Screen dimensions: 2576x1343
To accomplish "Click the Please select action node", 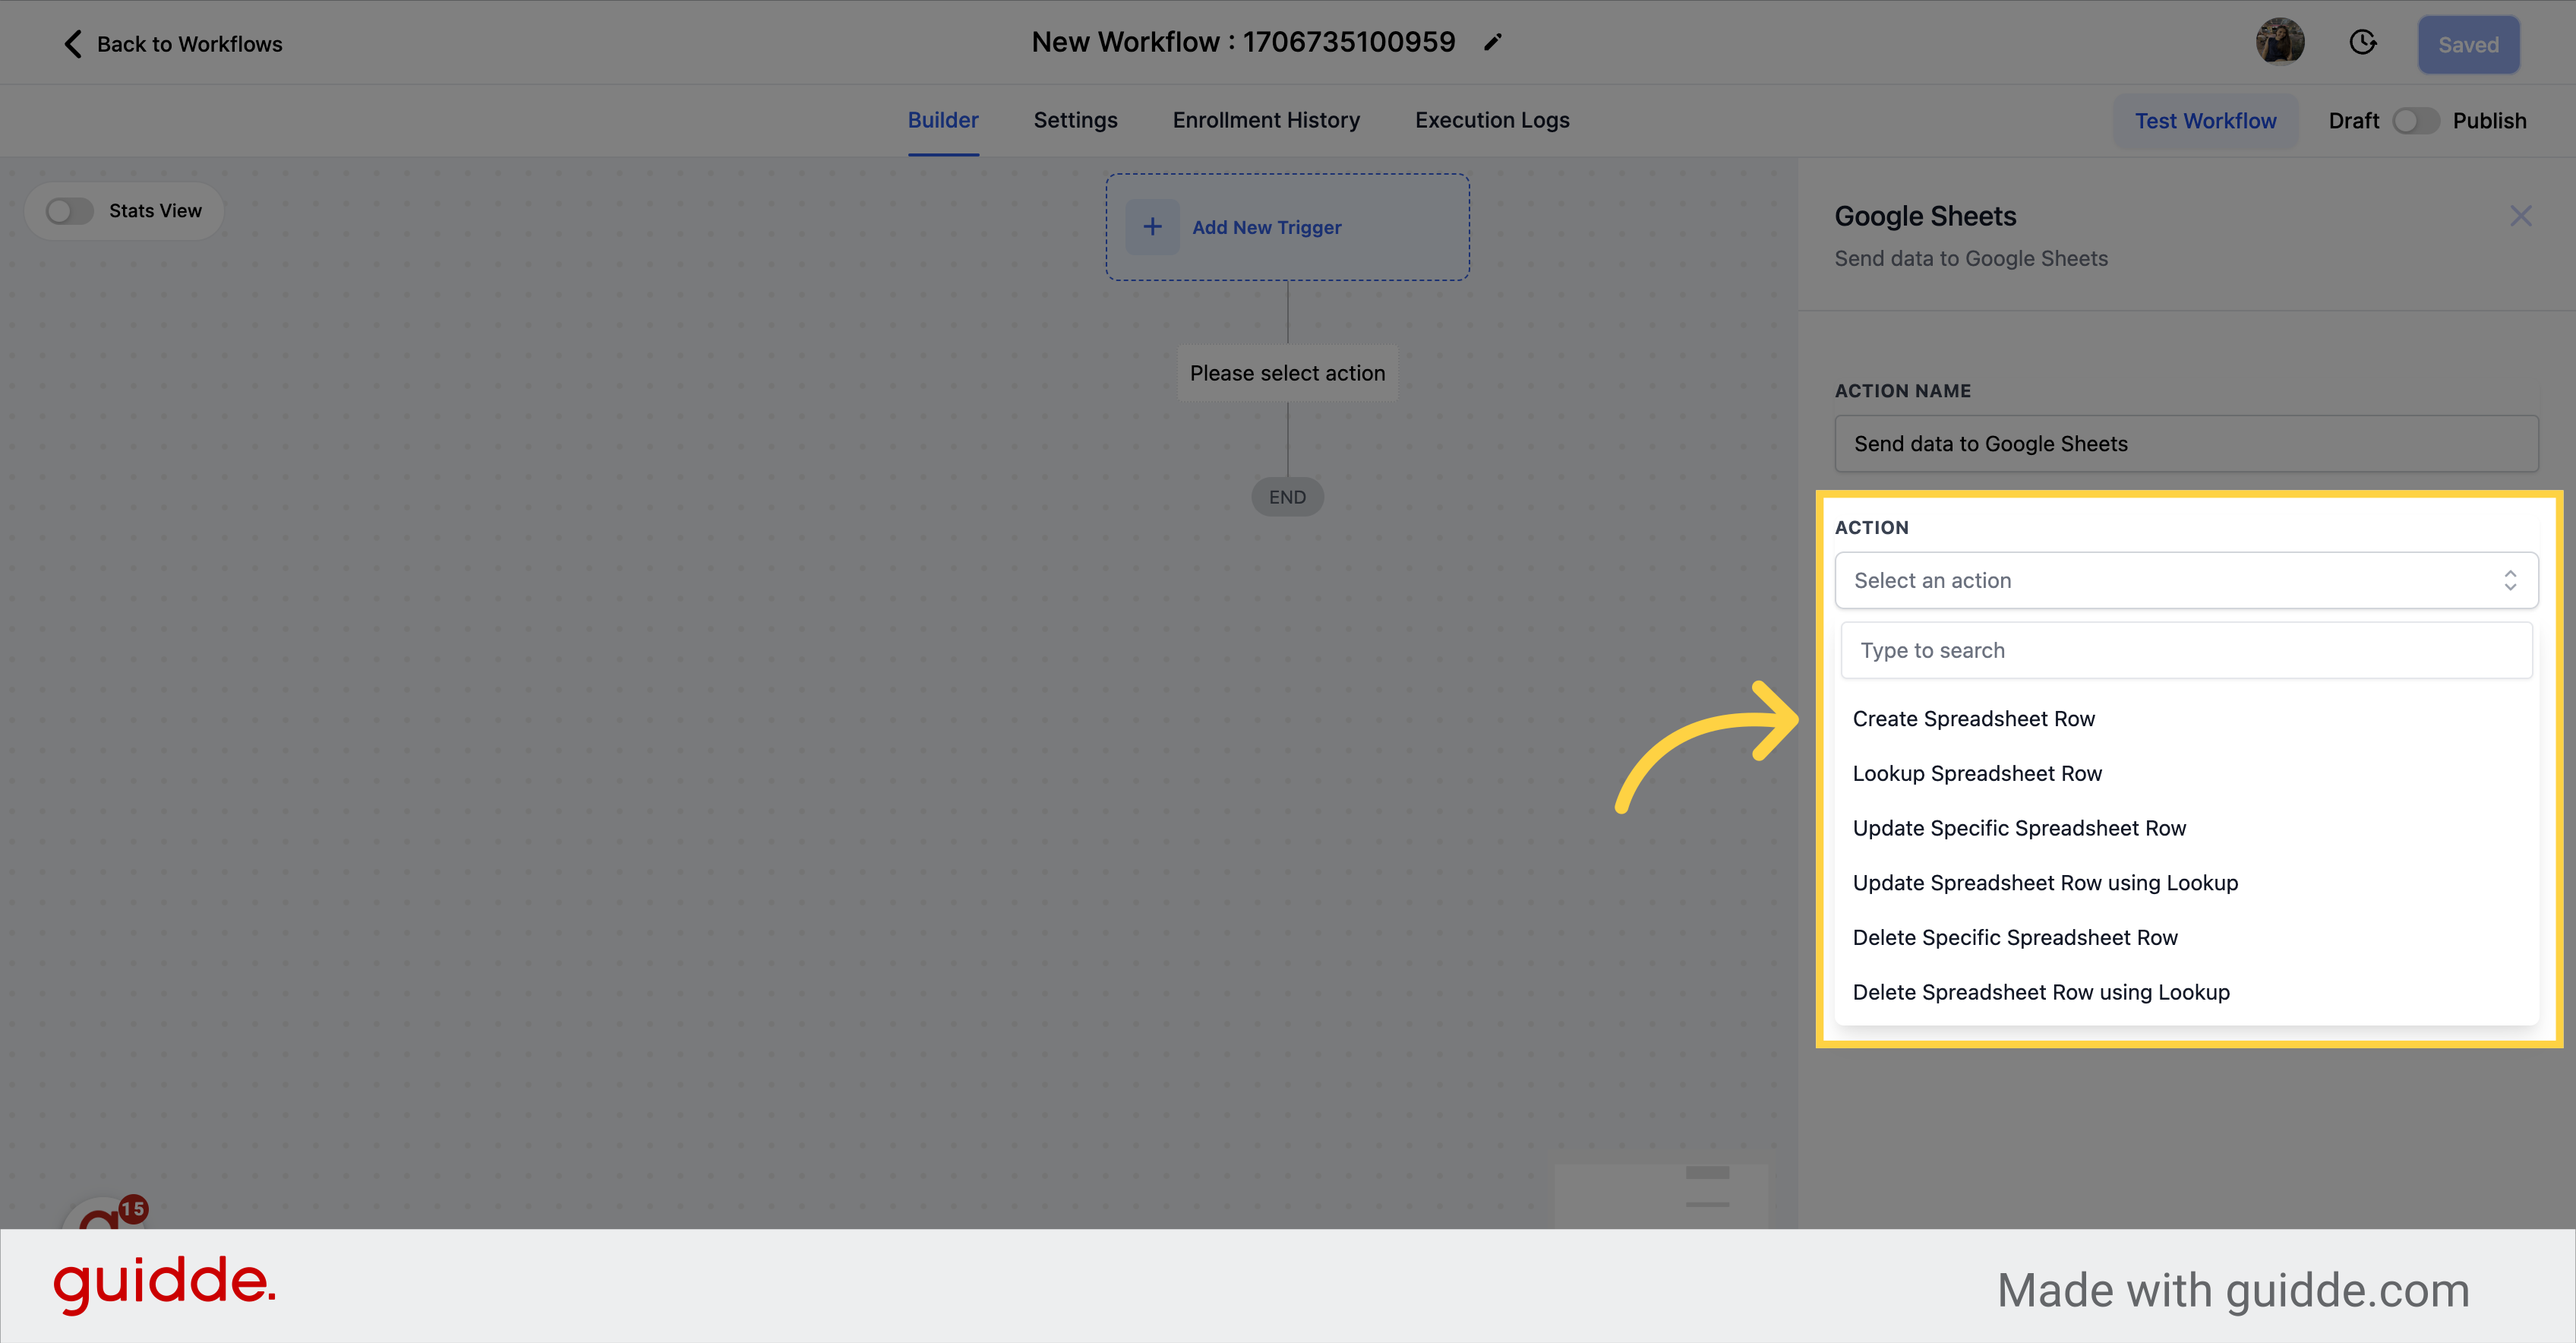I will [x=1287, y=373].
